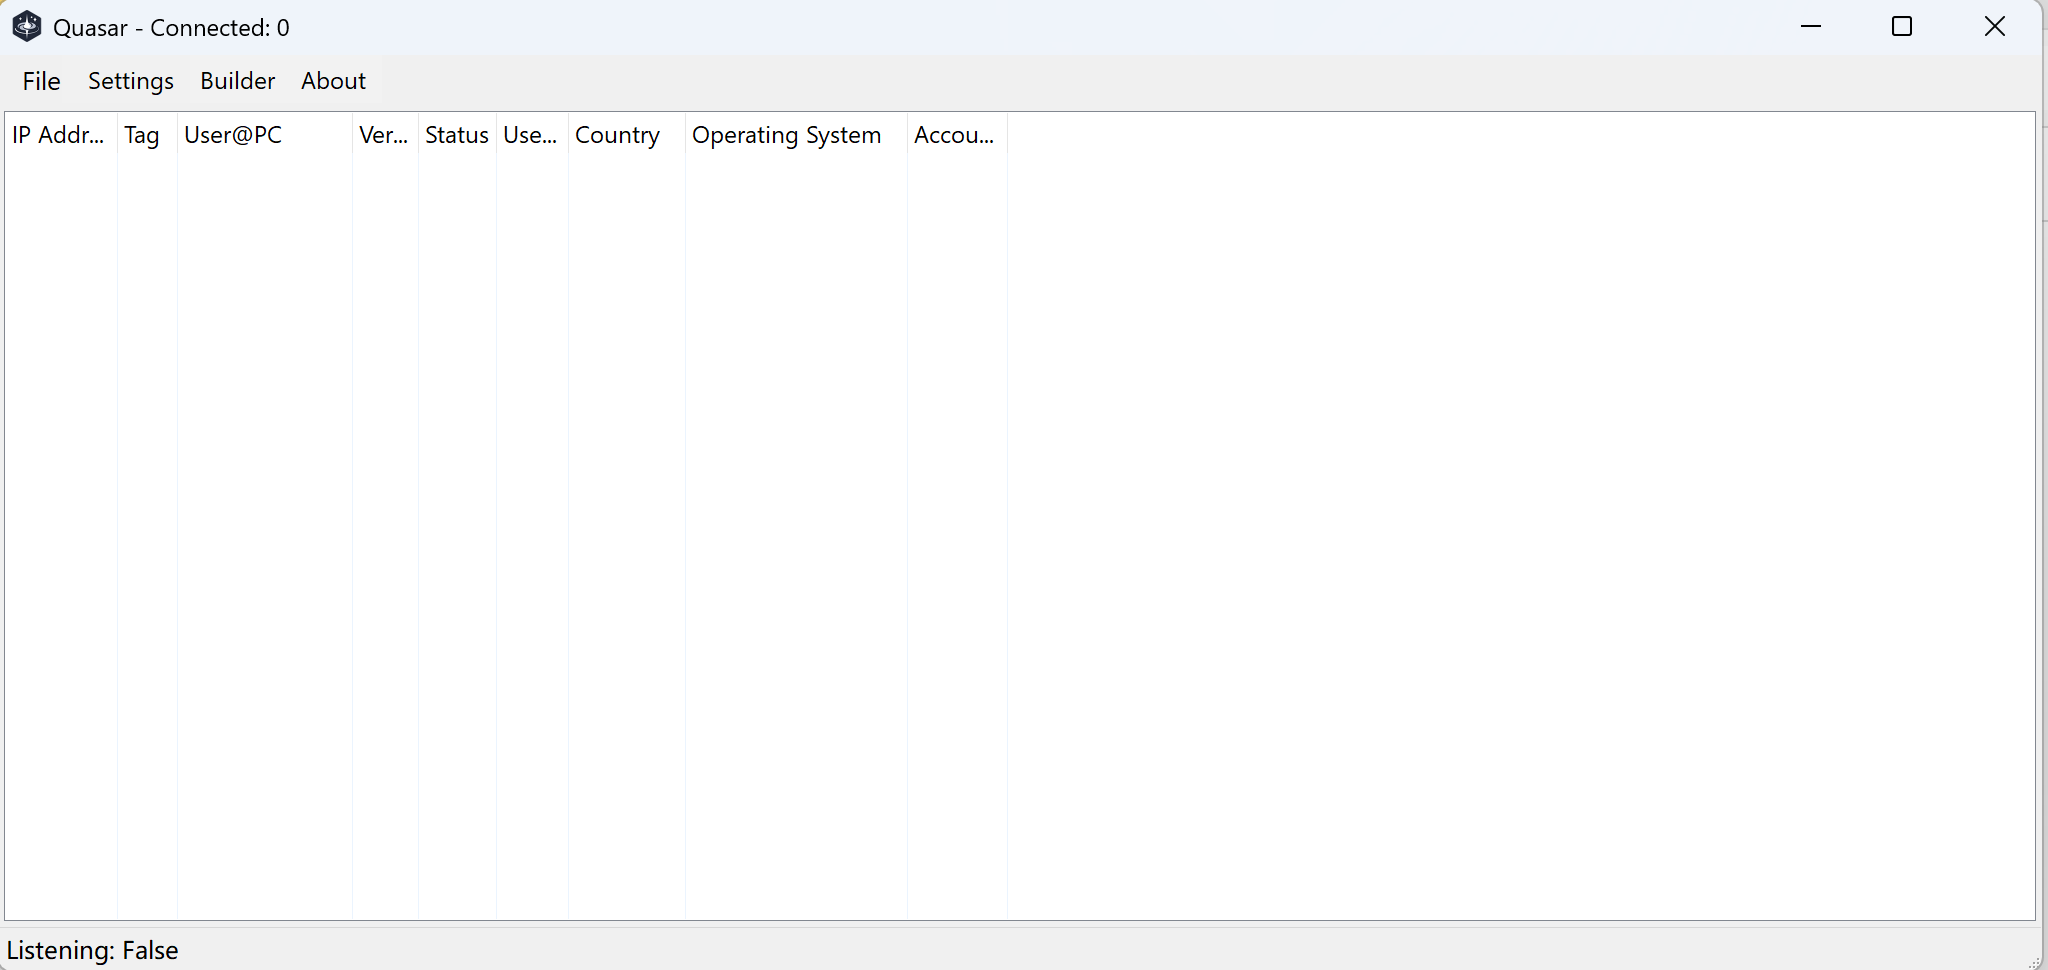The height and width of the screenshot is (970, 2048).
Task: Open the Settings menu
Action: click(x=131, y=81)
